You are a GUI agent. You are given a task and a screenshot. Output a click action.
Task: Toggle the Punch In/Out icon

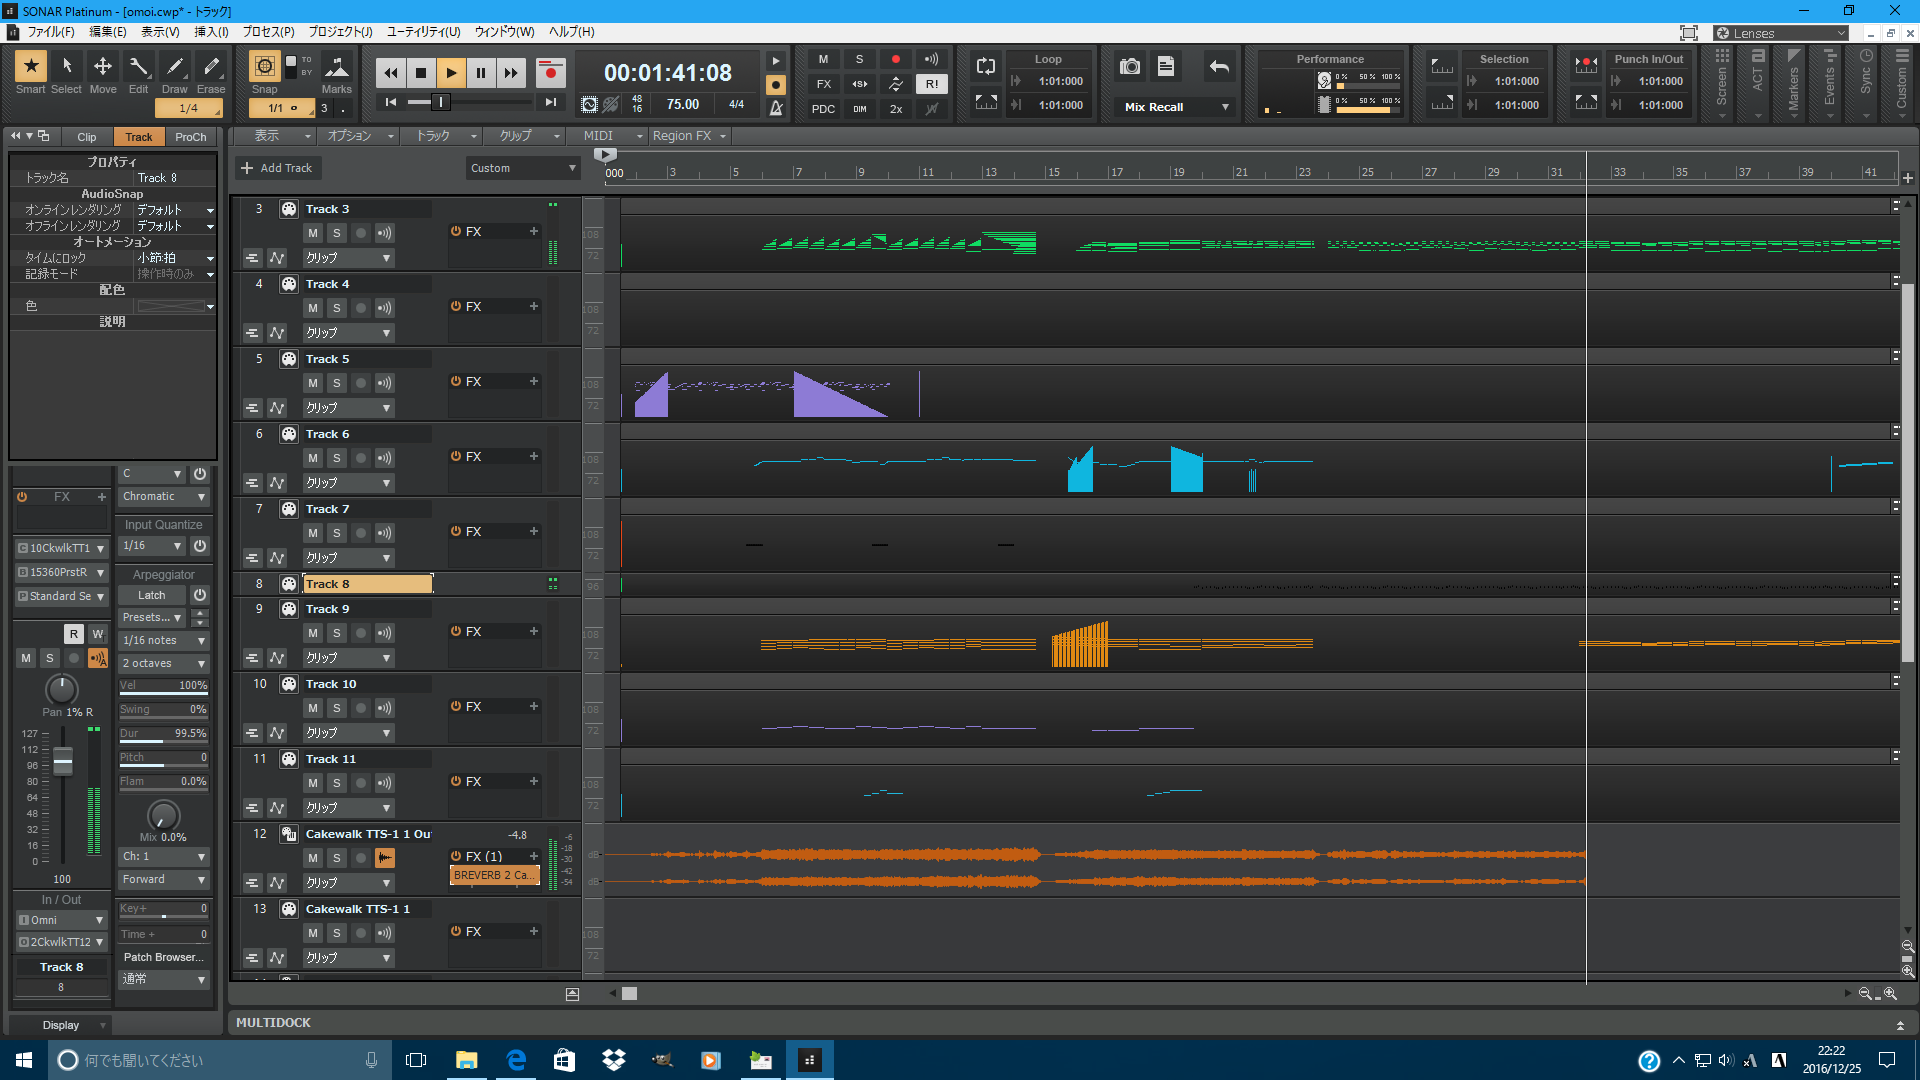[1586, 66]
